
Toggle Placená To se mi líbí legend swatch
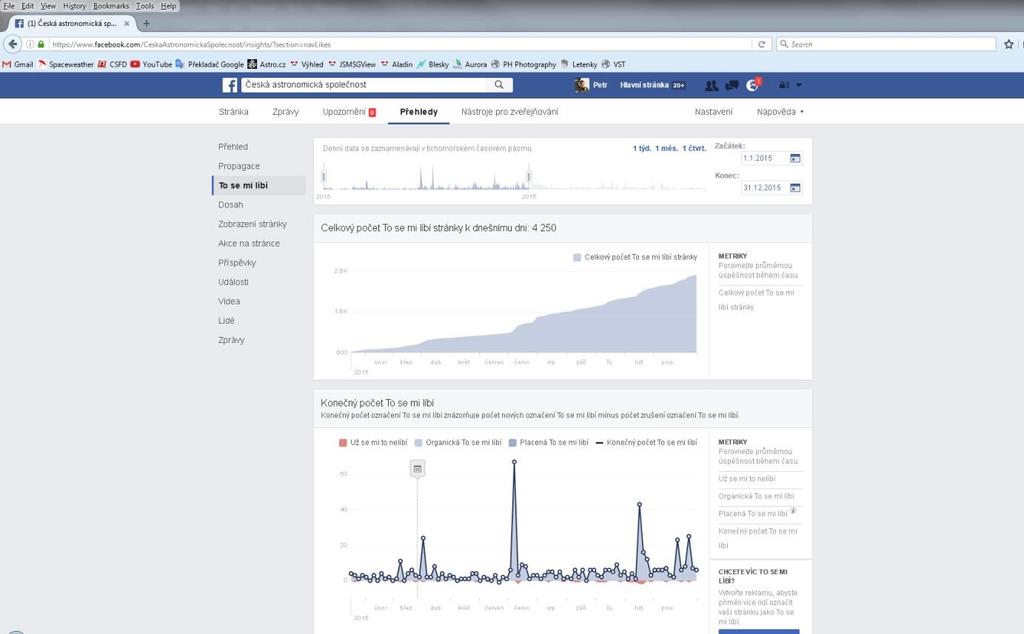pyautogui.click(x=513, y=443)
